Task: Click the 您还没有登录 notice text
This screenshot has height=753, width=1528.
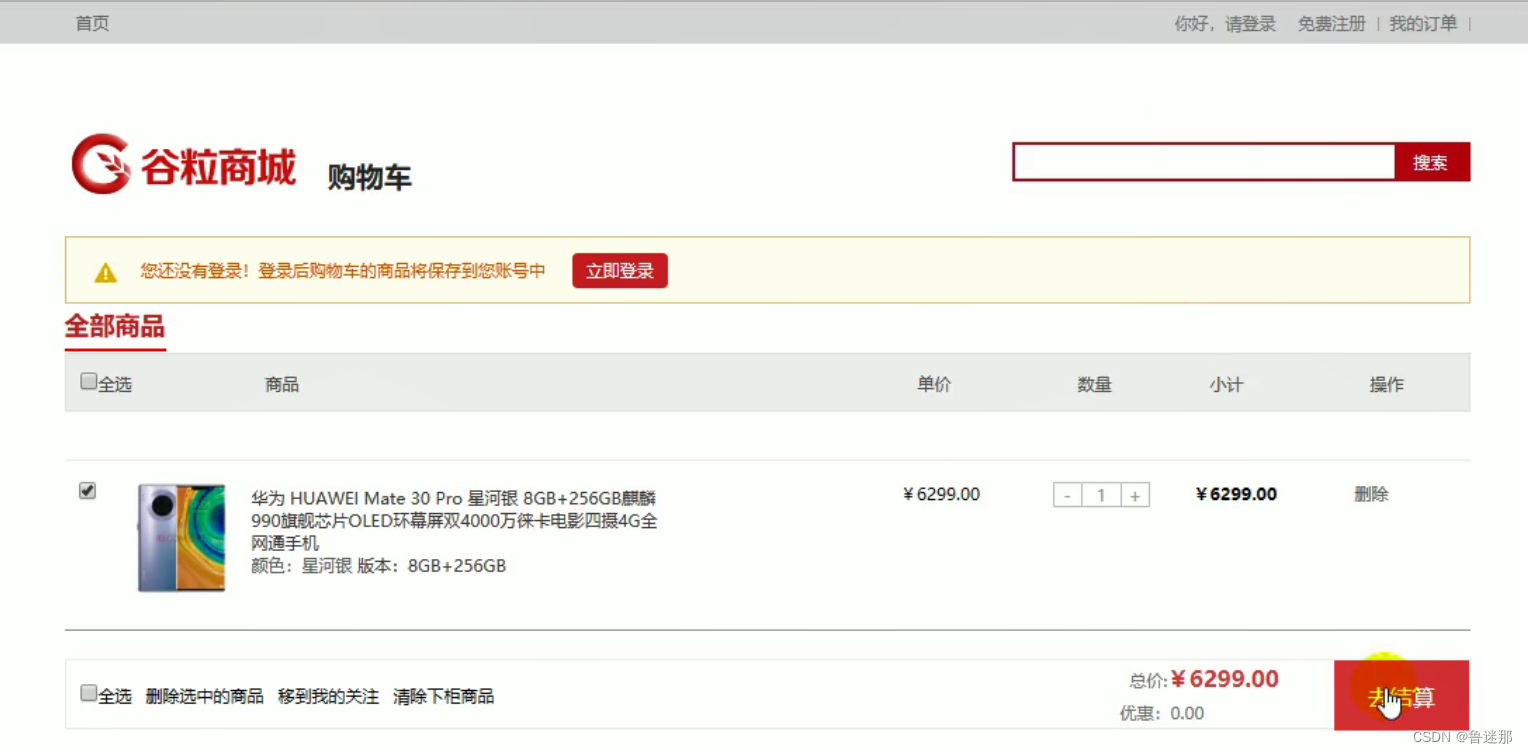Action: point(343,270)
